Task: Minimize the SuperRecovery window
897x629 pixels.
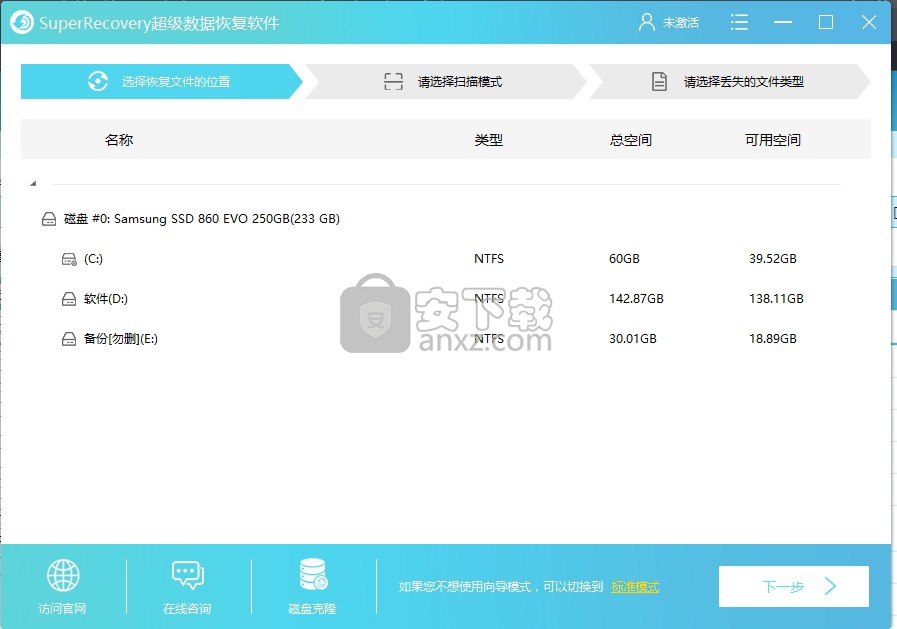Action: point(783,22)
